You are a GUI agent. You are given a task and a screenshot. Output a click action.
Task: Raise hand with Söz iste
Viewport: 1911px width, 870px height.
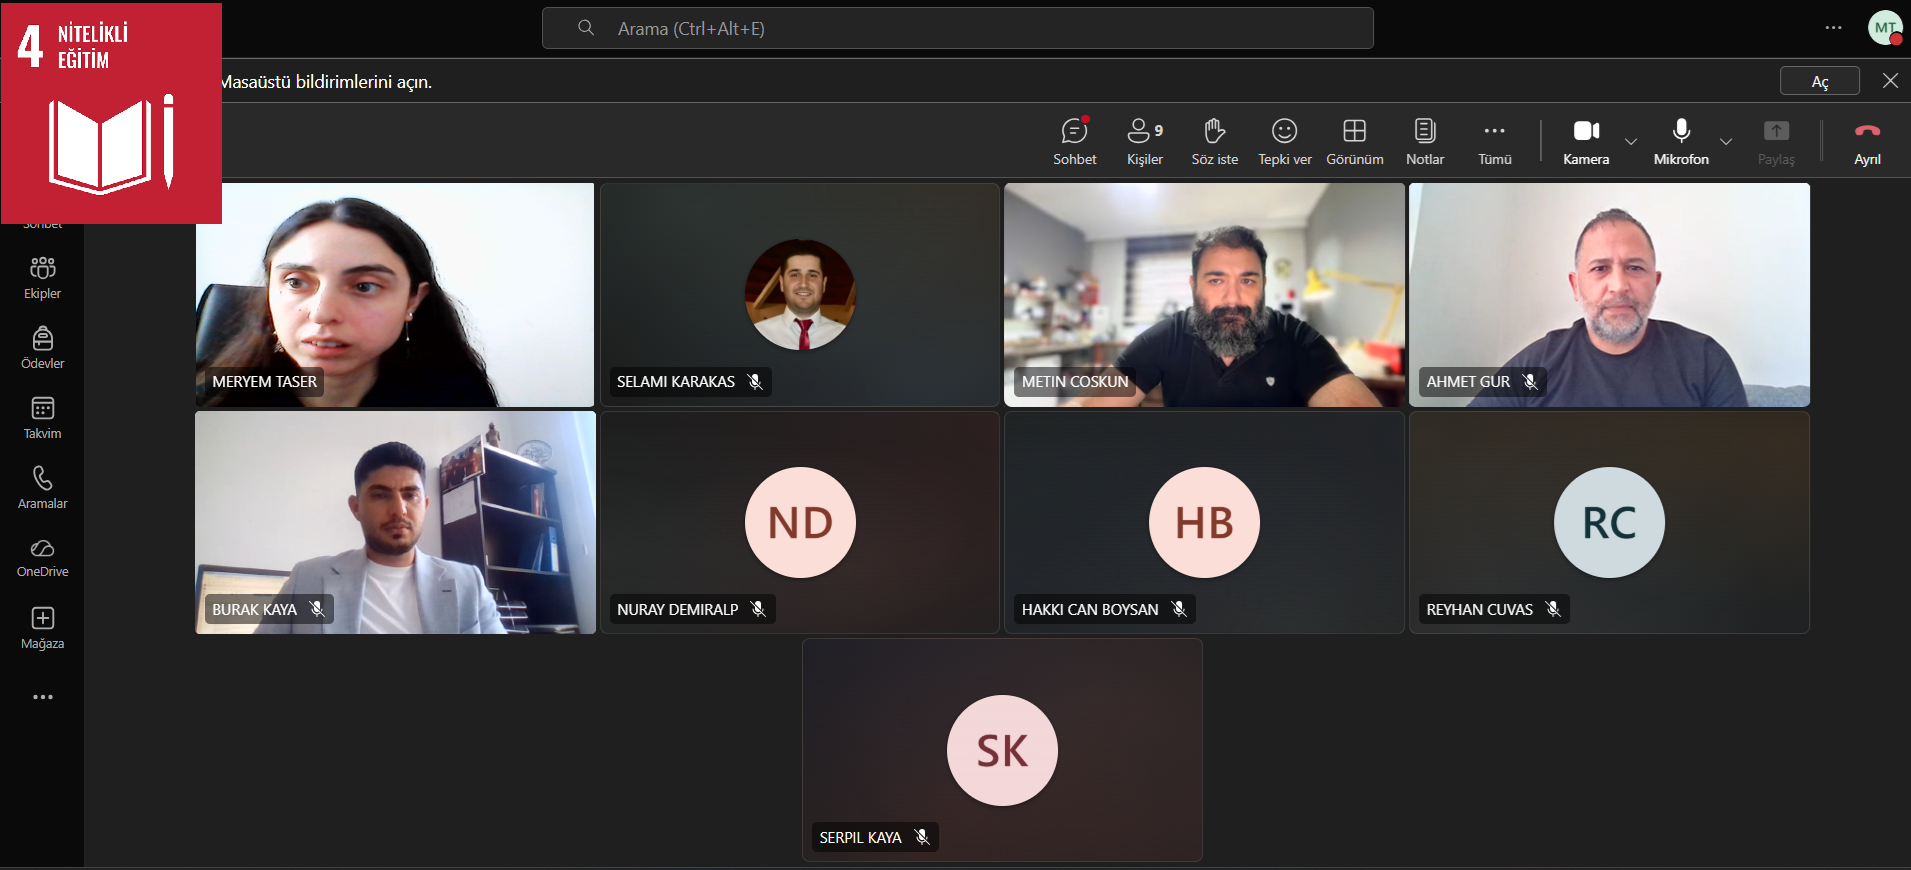click(1214, 141)
